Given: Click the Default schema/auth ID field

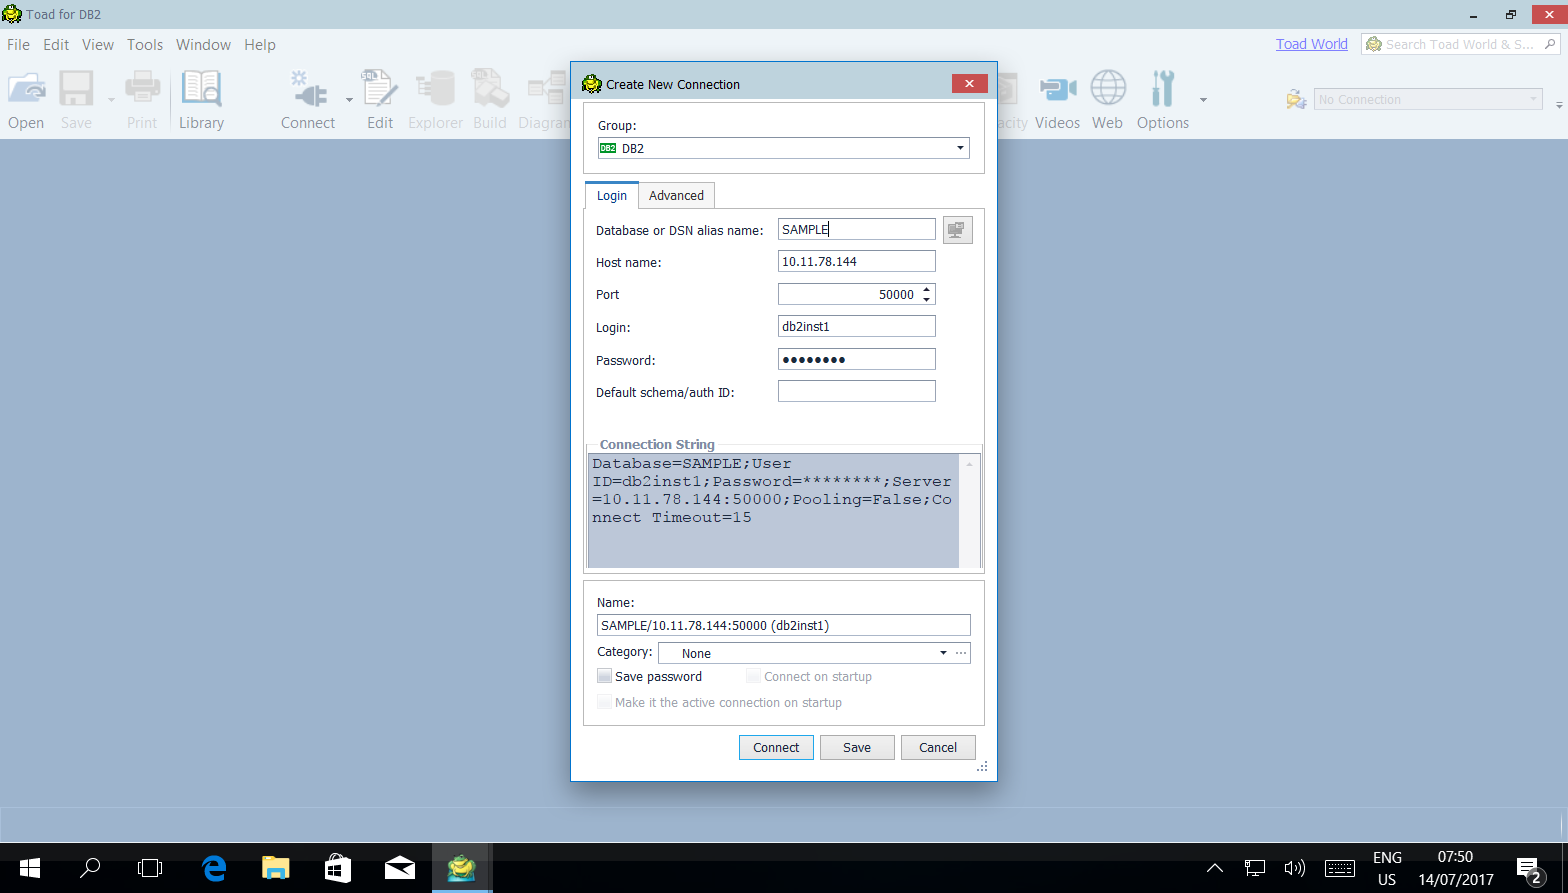Looking at the screenshot, I should 857,391.
